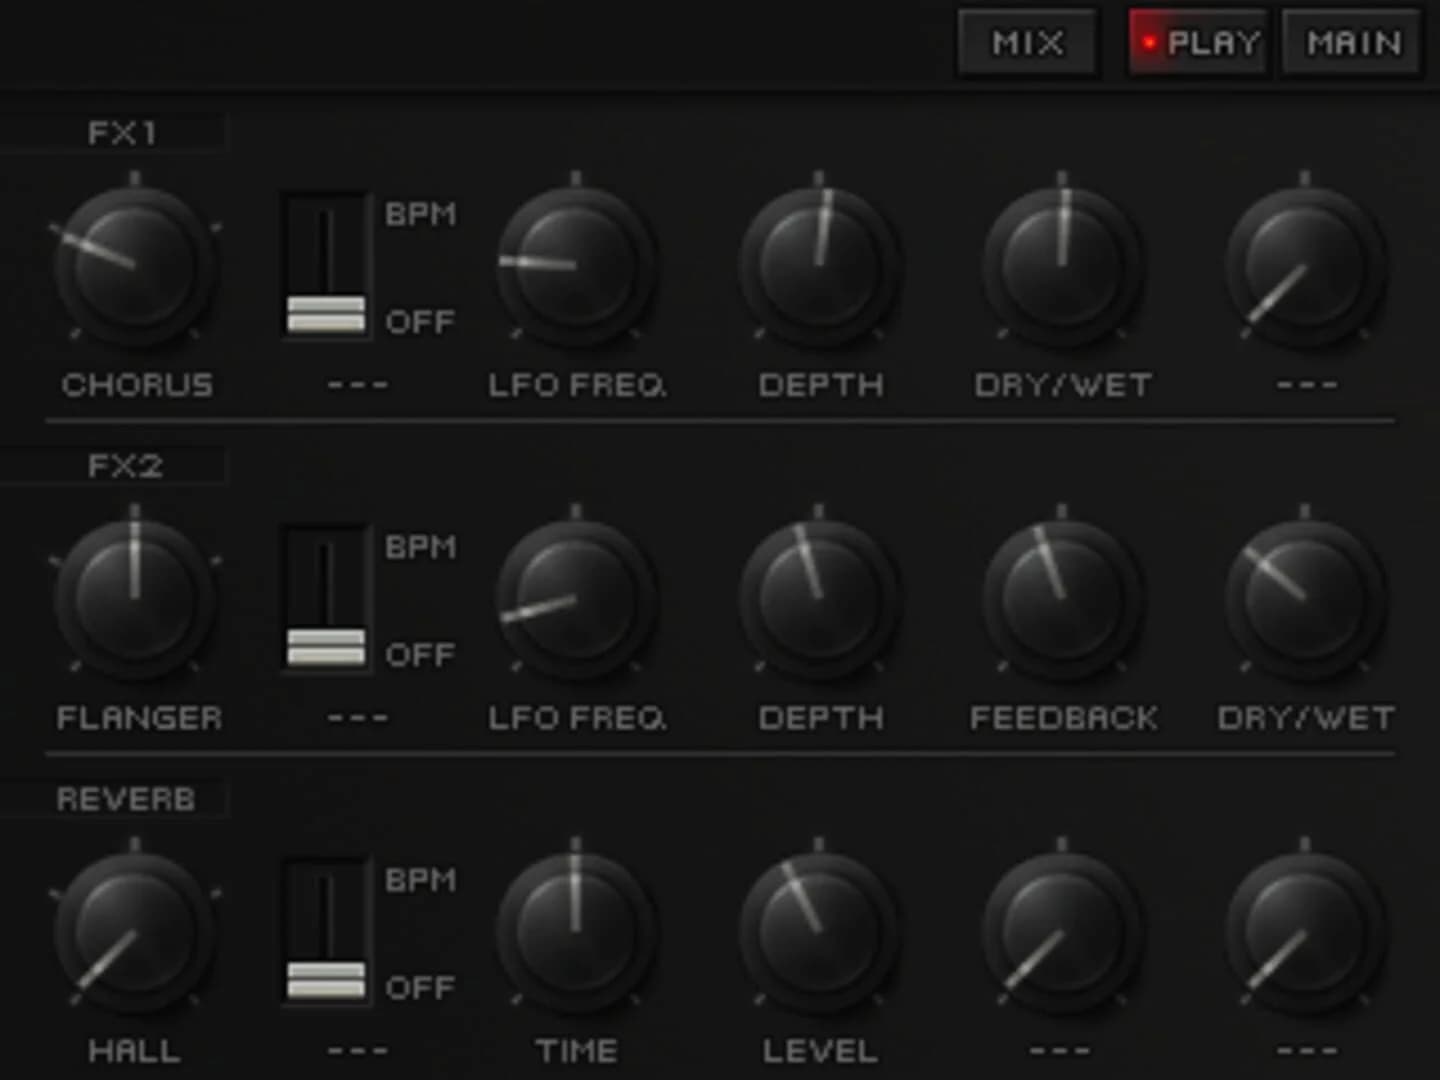Set the reverb TIME knob
Viewport: 1440px width, 1080px height.
pos(578,930)
